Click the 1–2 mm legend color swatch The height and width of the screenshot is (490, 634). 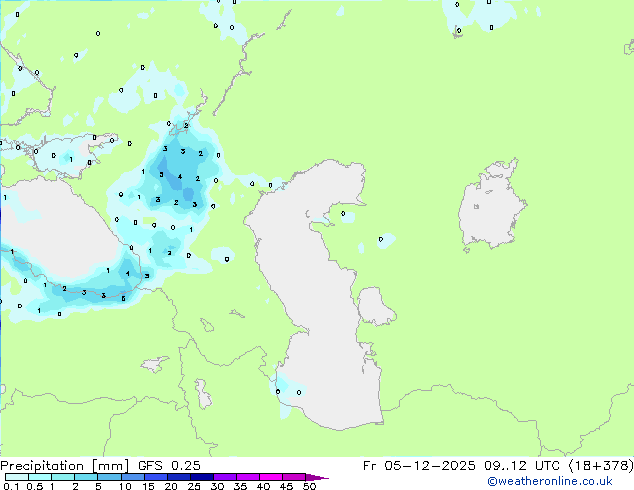pos(63,477)
